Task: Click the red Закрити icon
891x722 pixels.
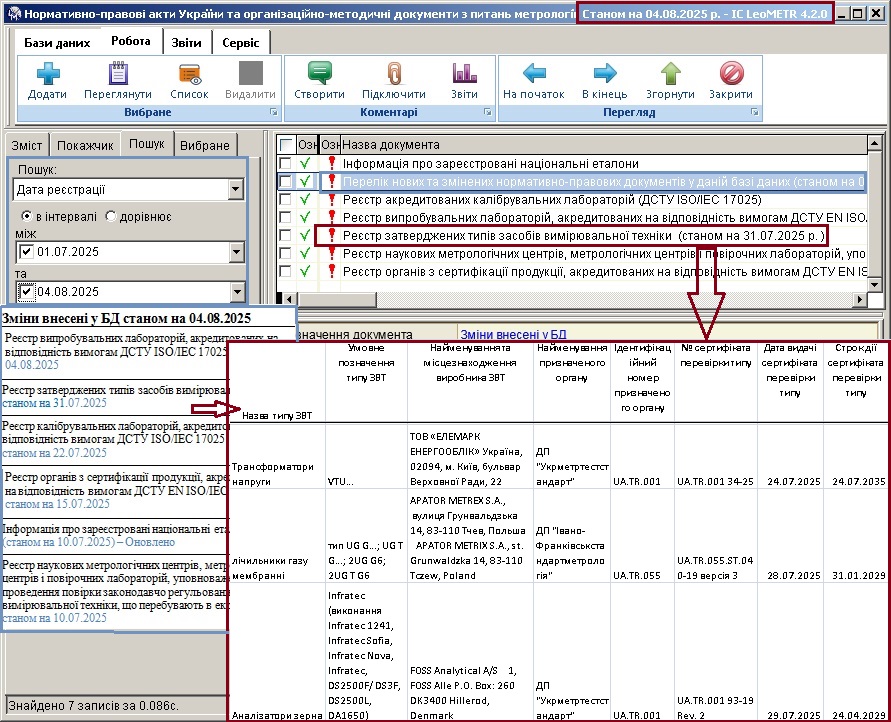Action: coord(731,74)
